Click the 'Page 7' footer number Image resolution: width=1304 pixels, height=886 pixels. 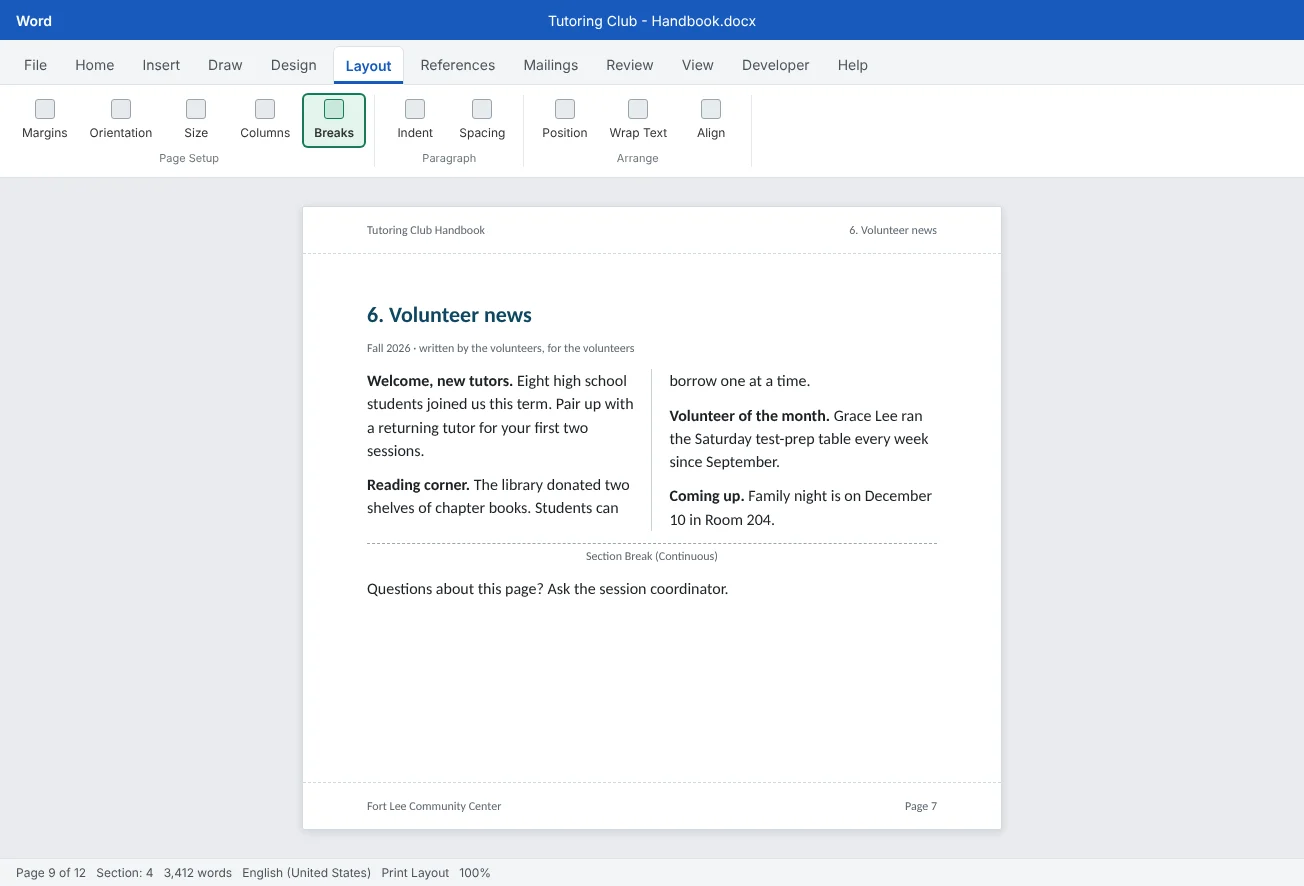pos(921,806)
